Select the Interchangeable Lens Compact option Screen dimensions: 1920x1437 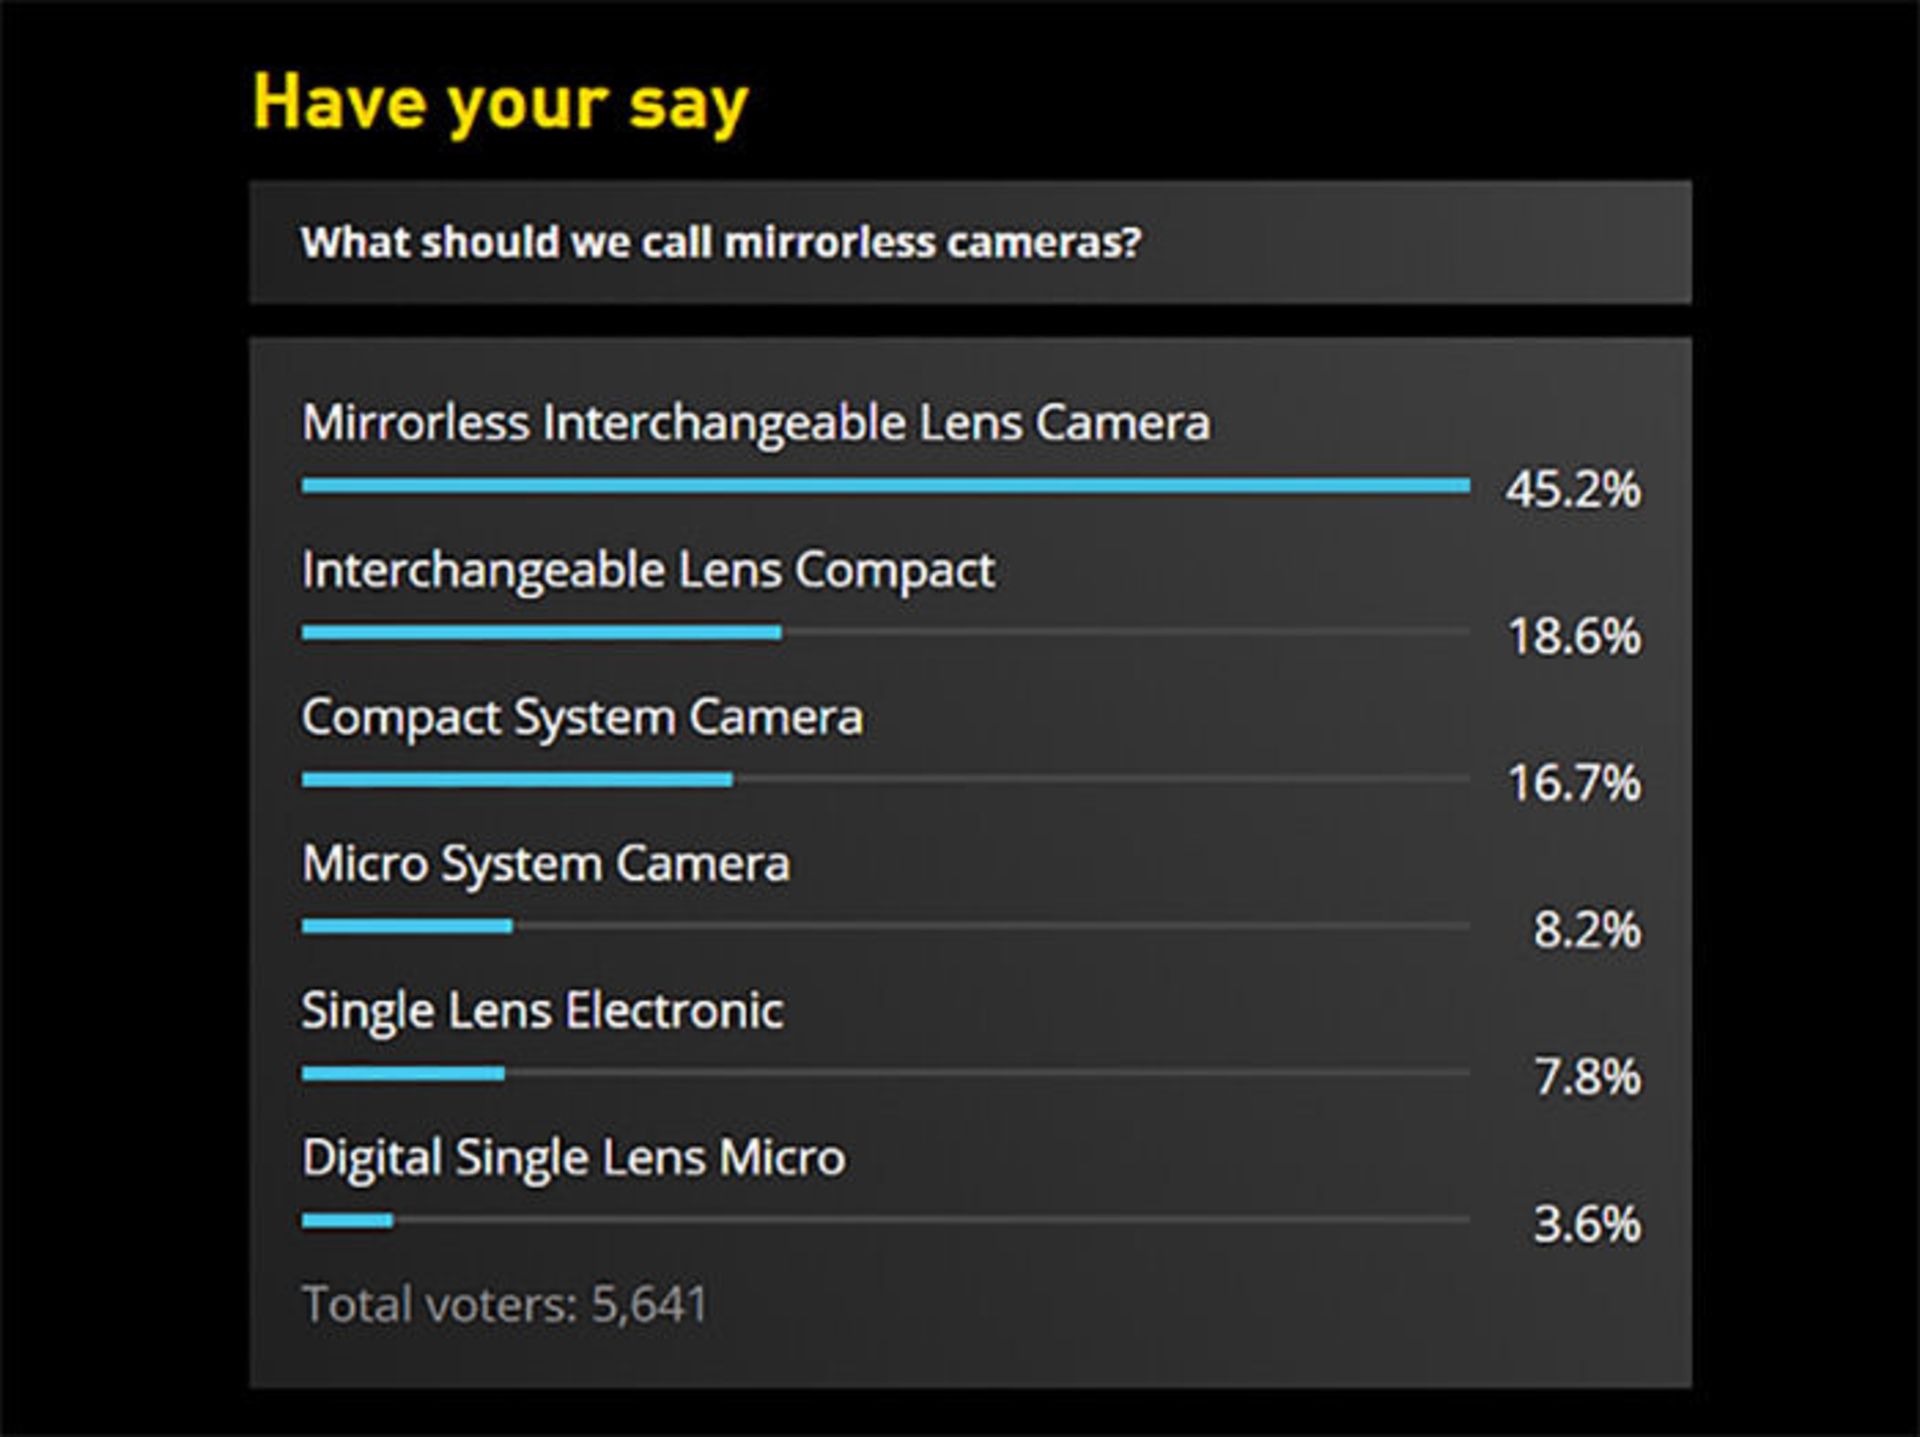click(648, 570)
